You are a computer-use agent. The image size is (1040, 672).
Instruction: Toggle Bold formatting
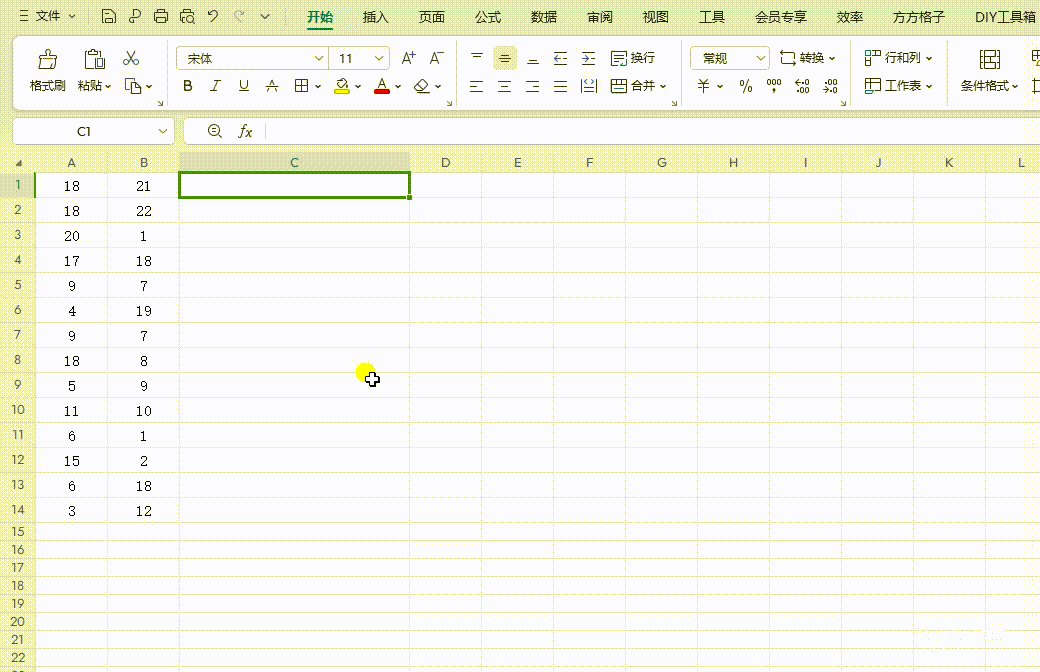coord(188,86)
